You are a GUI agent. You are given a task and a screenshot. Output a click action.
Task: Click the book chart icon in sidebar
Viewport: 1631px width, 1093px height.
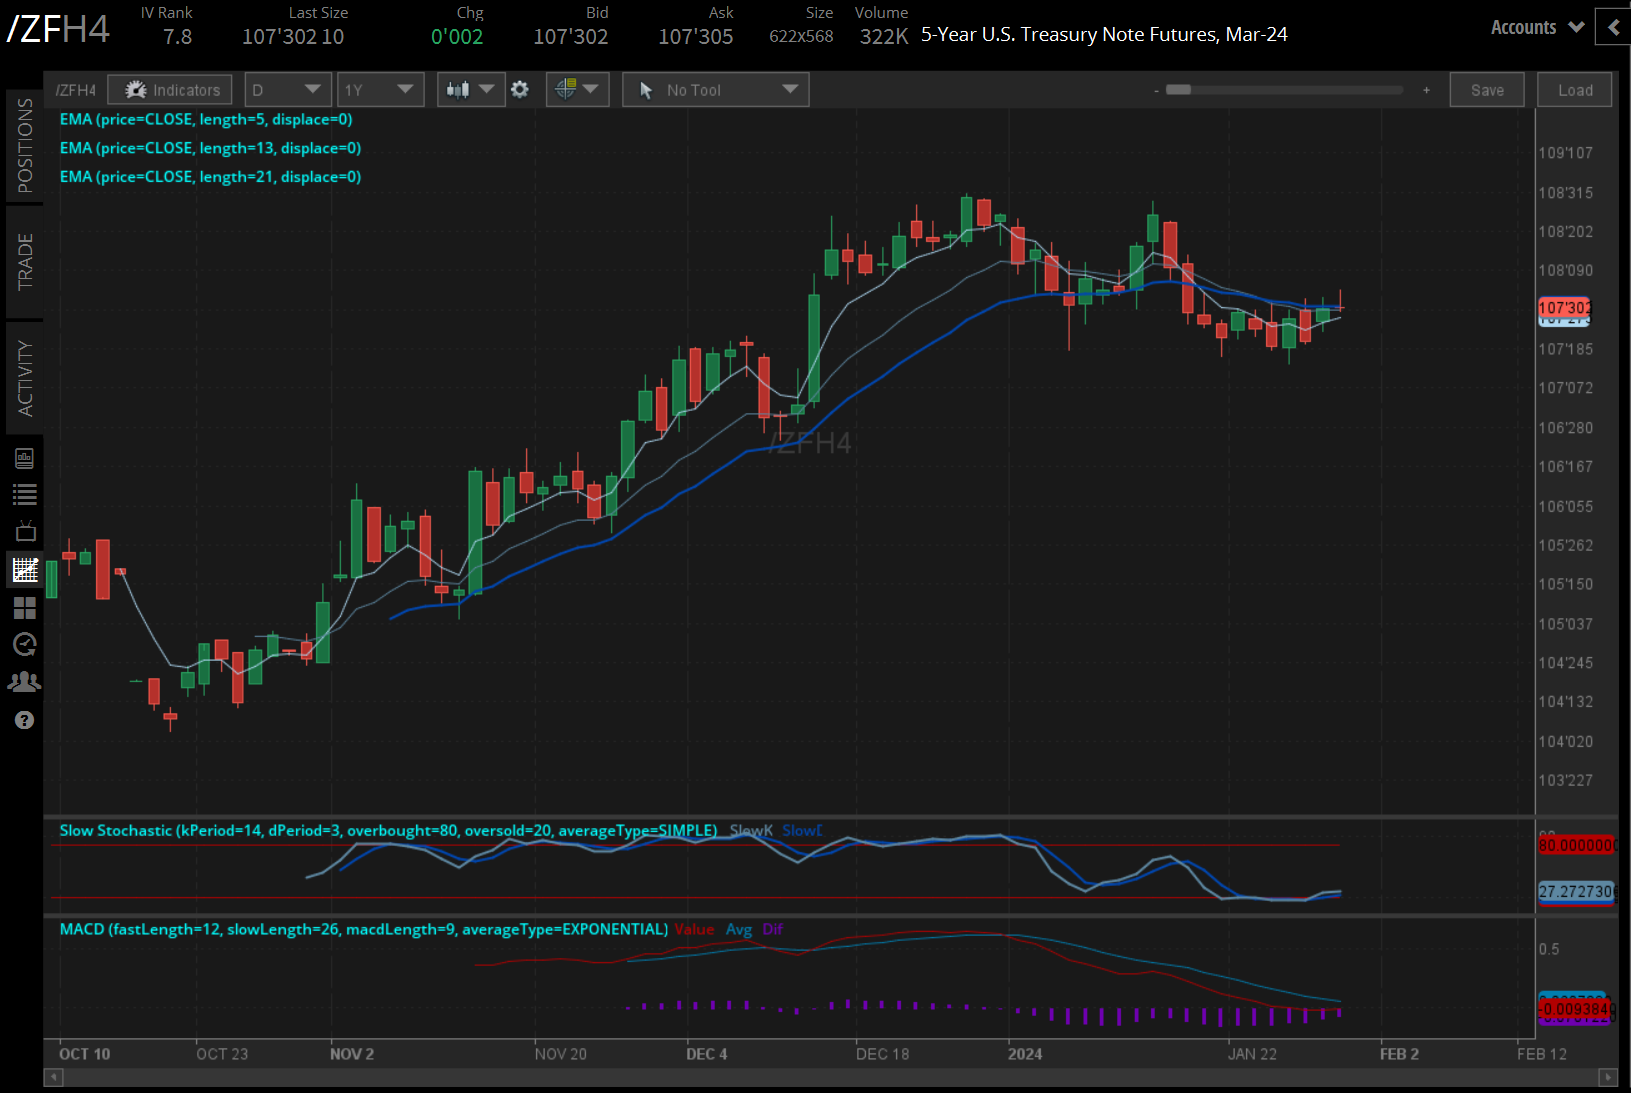point(25,458)
